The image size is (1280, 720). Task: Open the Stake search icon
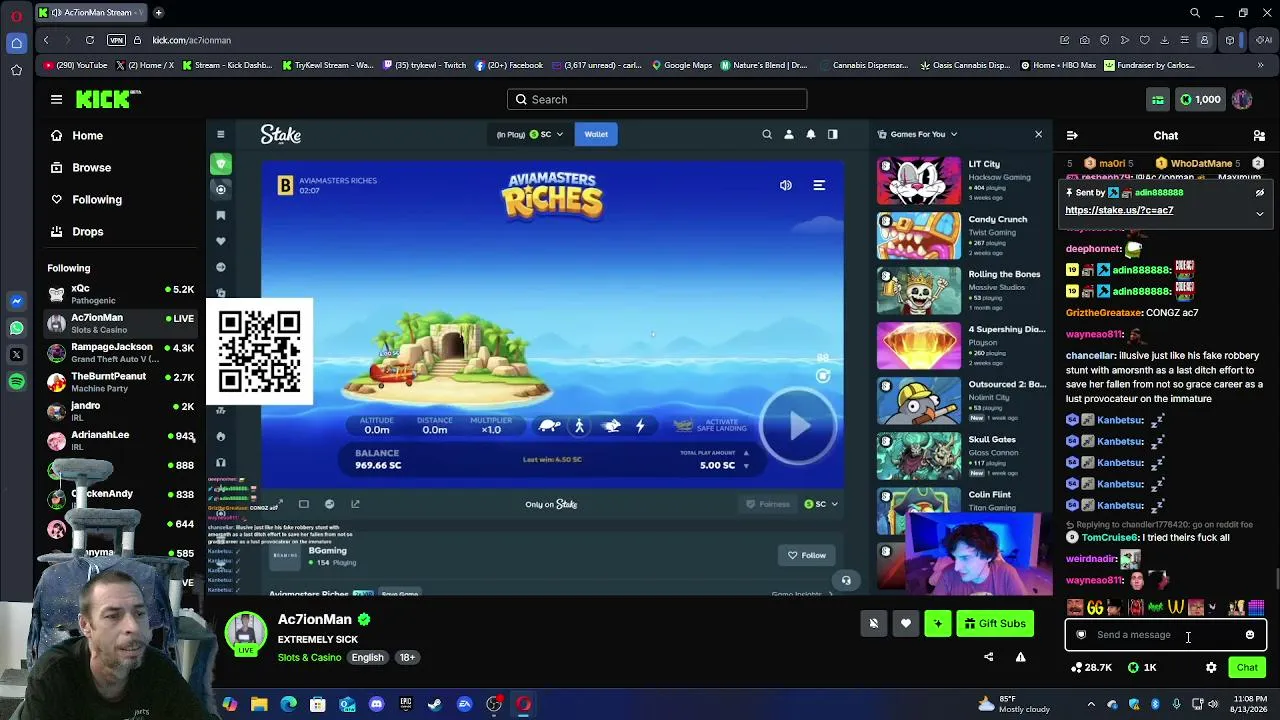(x=767, y=134)
